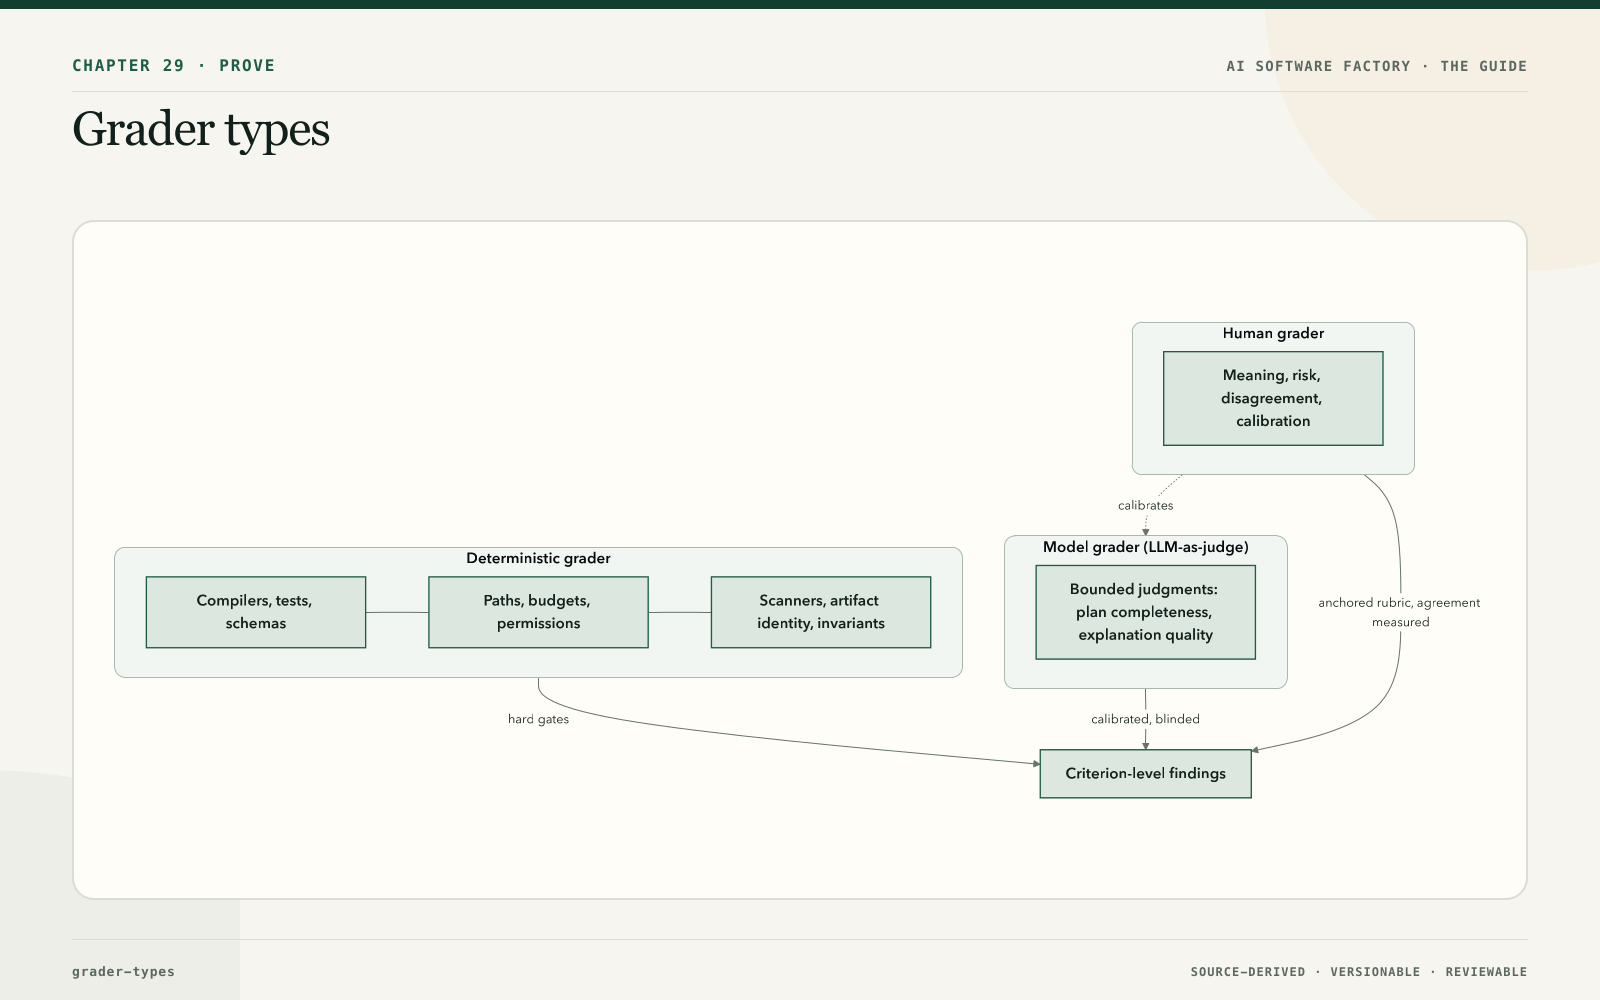Screen dimensions: 1600x1000
Task: Select the "anchored rubric, agreement measured" label
Action: (1400, 612)
